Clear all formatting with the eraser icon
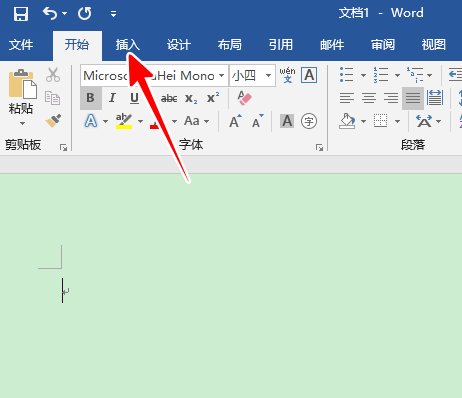Viewport: 462px width, 398px height. 244,98
